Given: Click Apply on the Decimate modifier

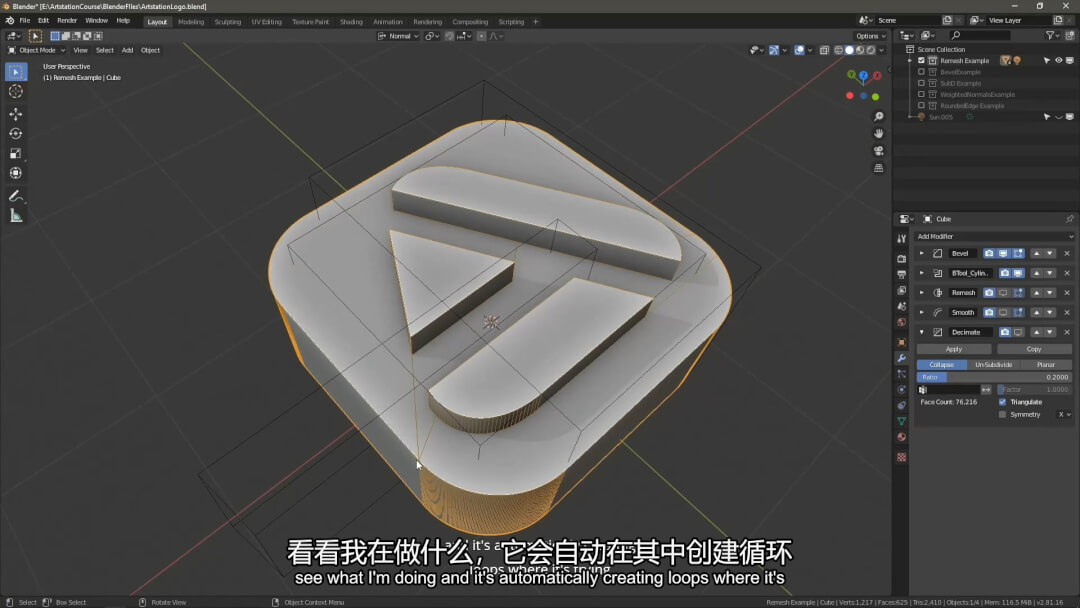Looking at the screenshot, I should pyautogui.click(x=954, y=349).
